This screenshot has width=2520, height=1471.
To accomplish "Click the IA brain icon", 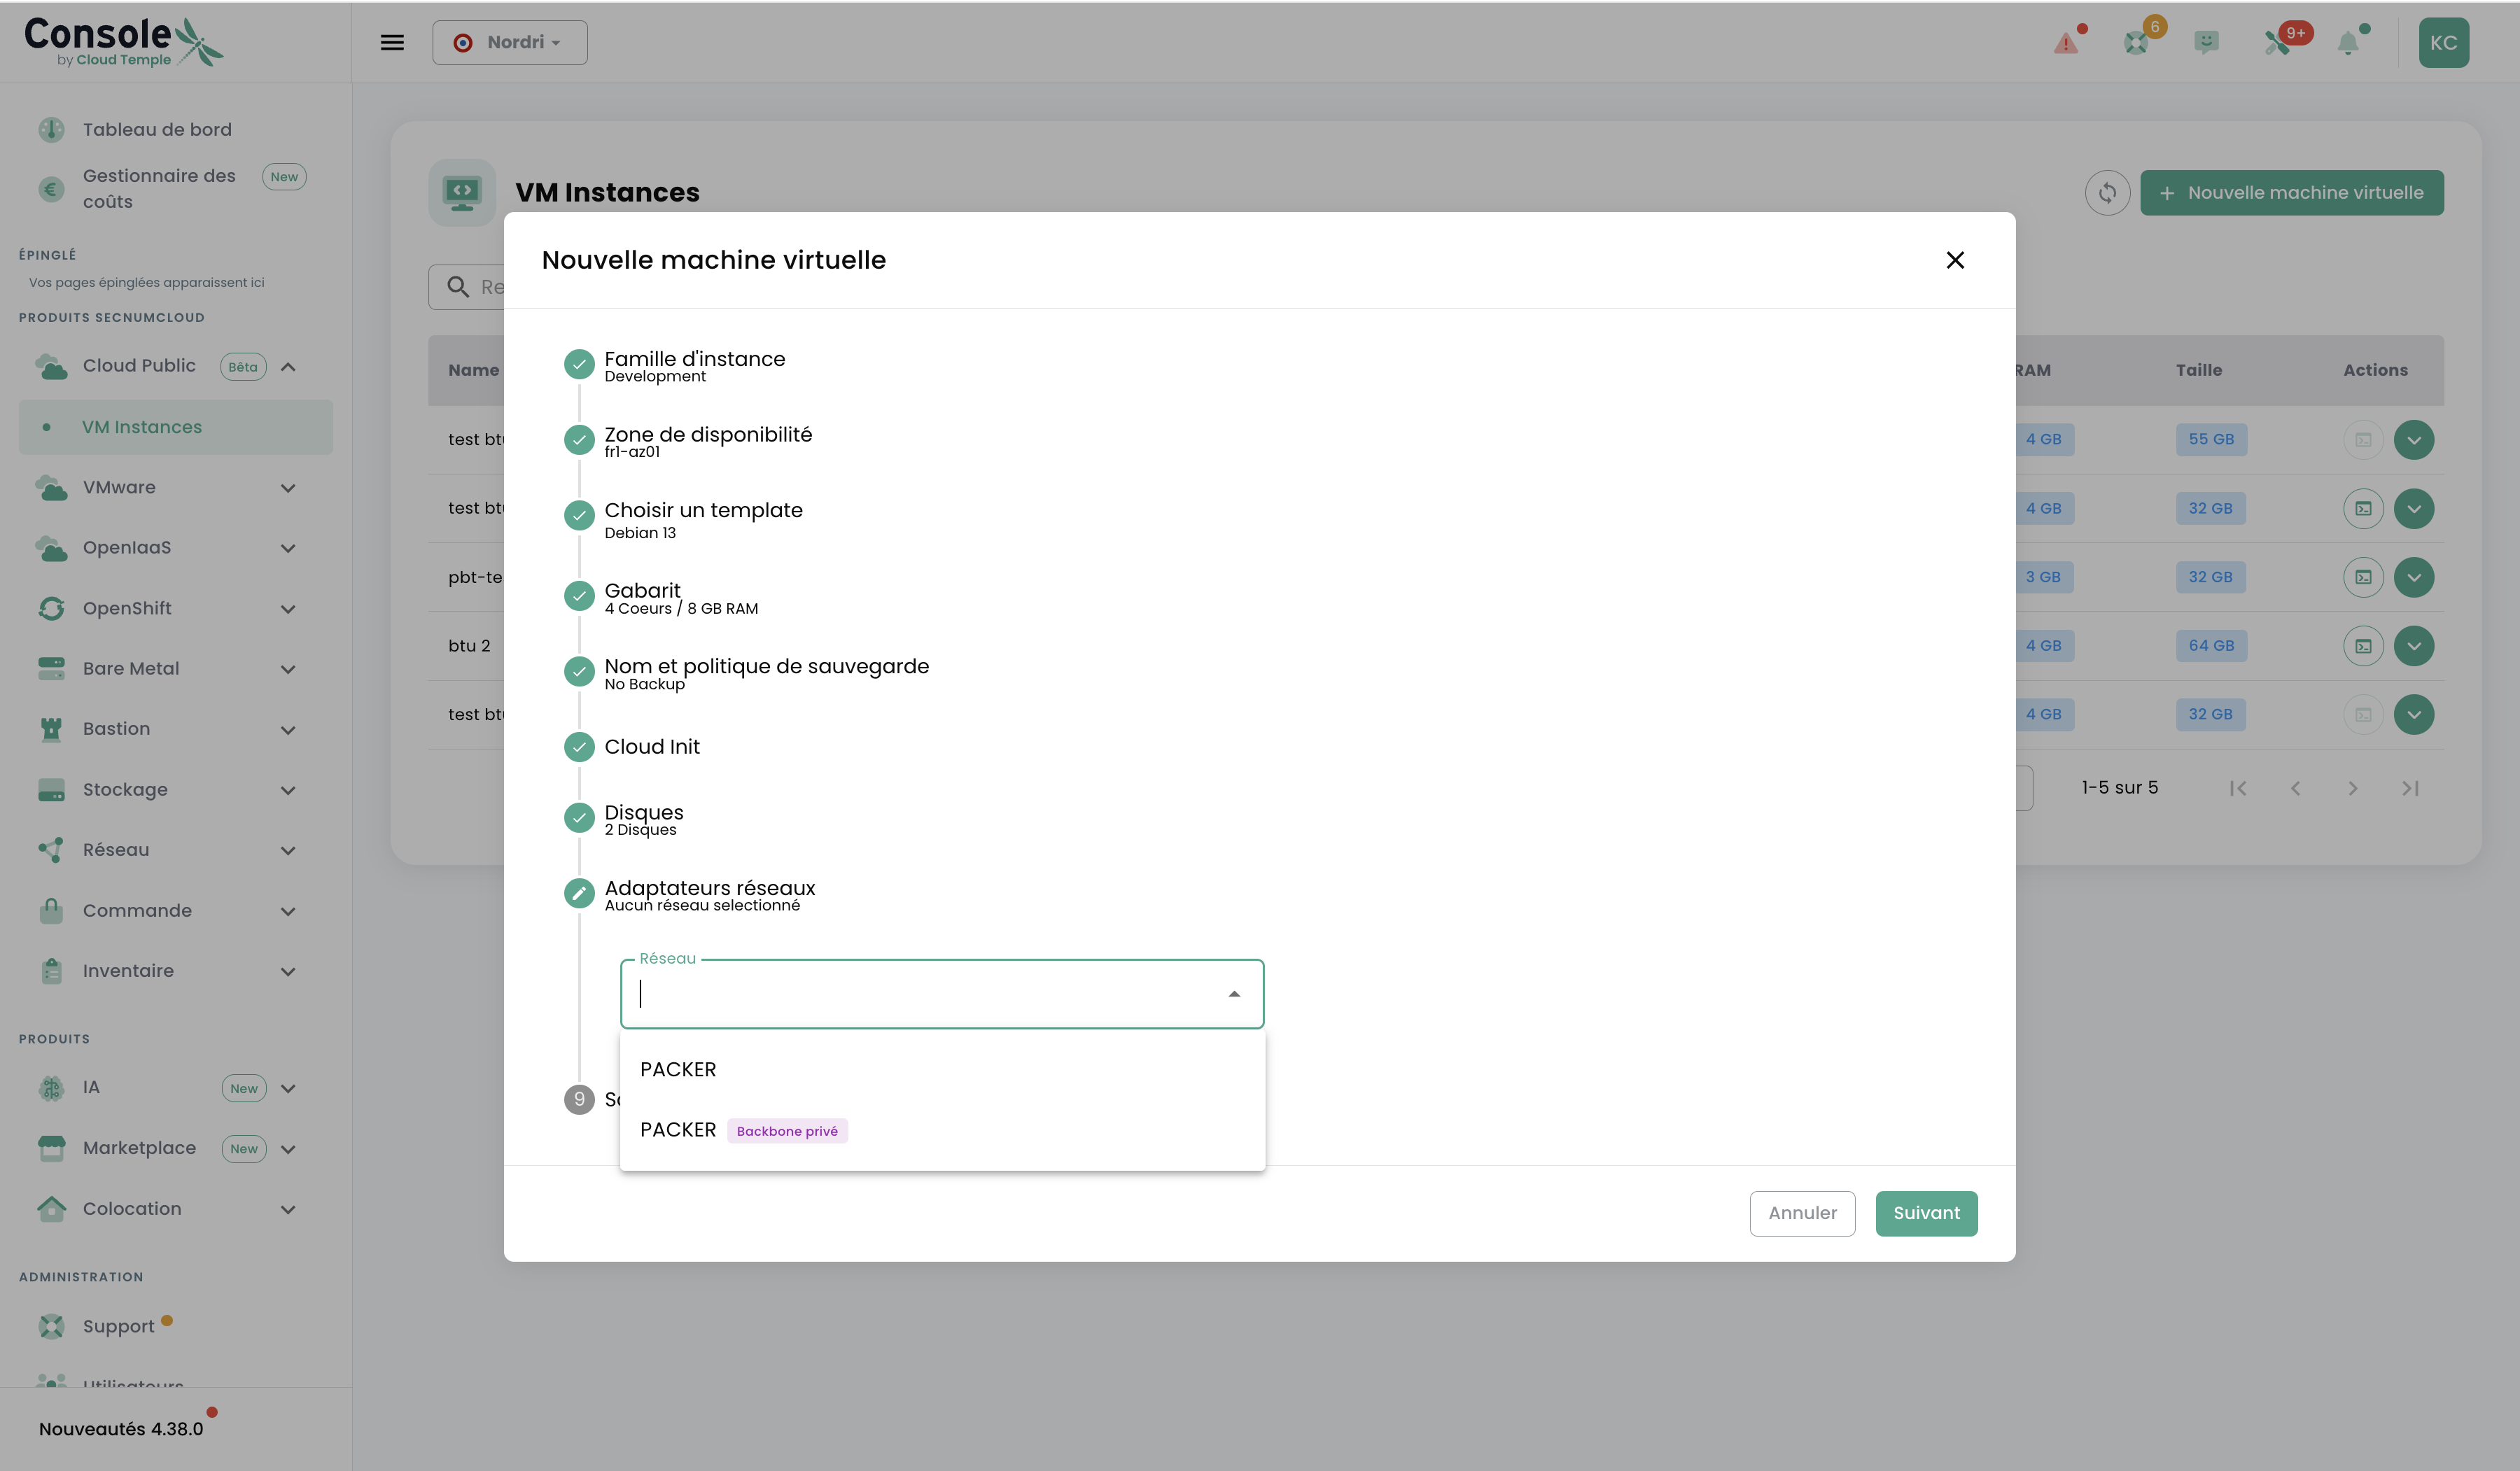I will click(x=51, y=1088).
